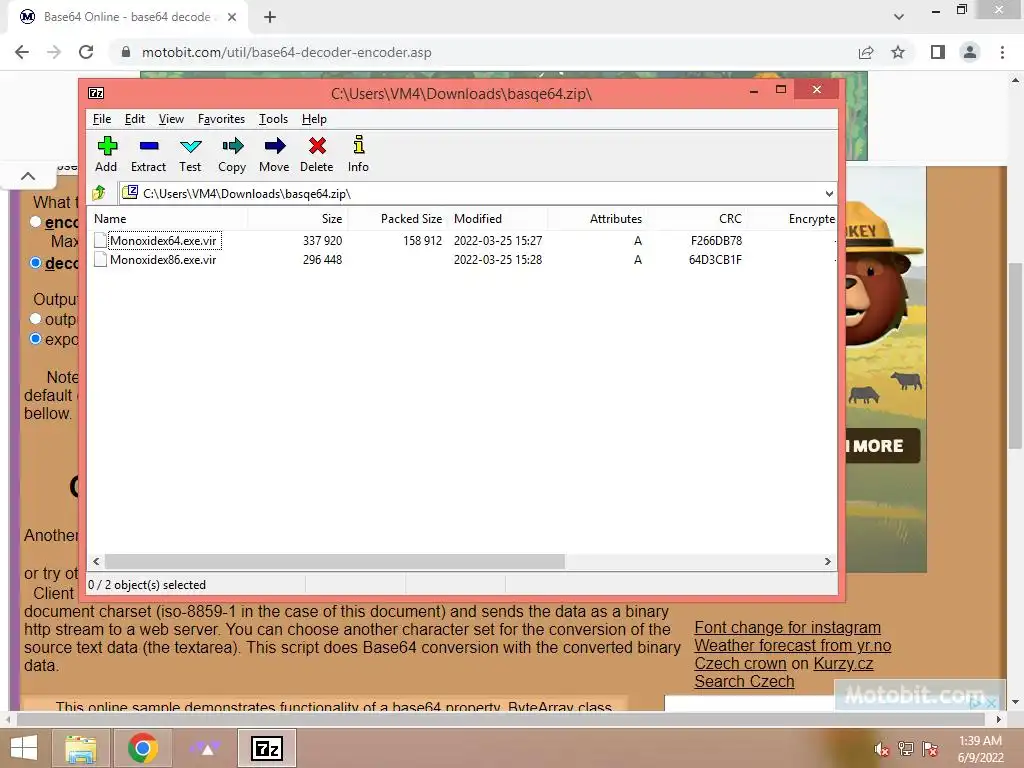The height and width of the screenshot is (768, 1024).
Task: Select the output to textbox radio button
Action: [36, 319]
